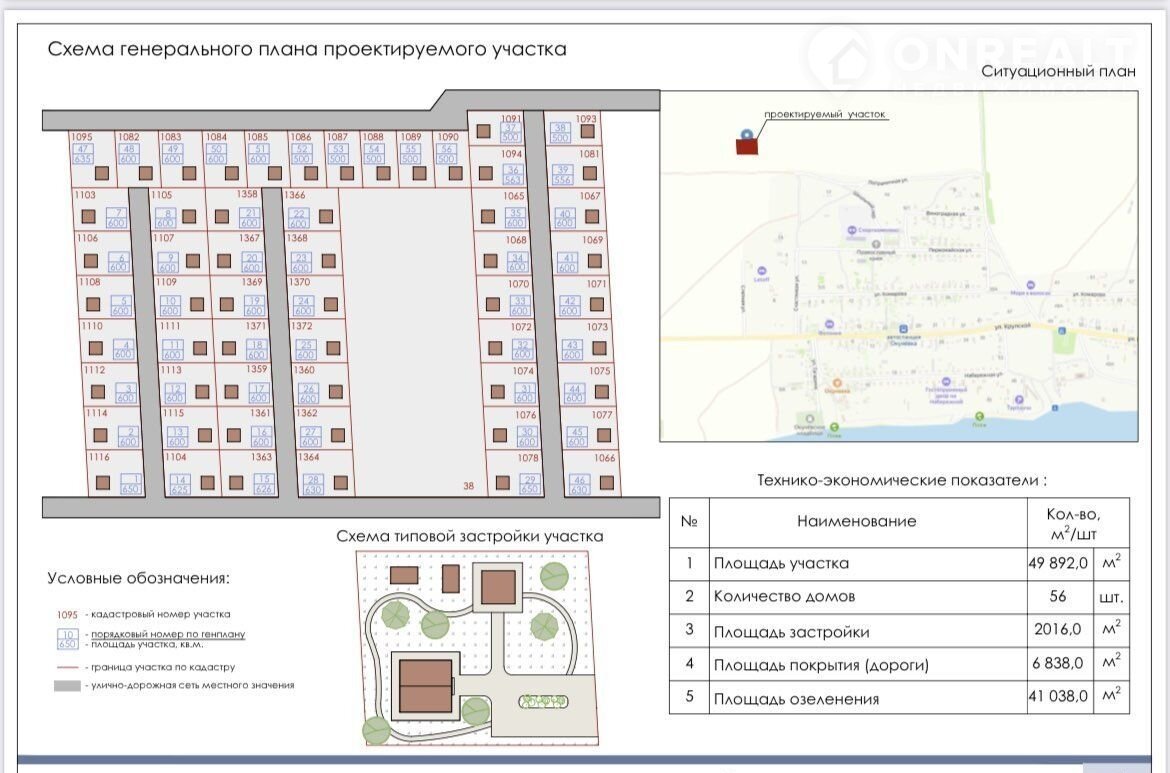Click the blue location pin above the red site
The image size is (1170, 773).
click(745, 133)
